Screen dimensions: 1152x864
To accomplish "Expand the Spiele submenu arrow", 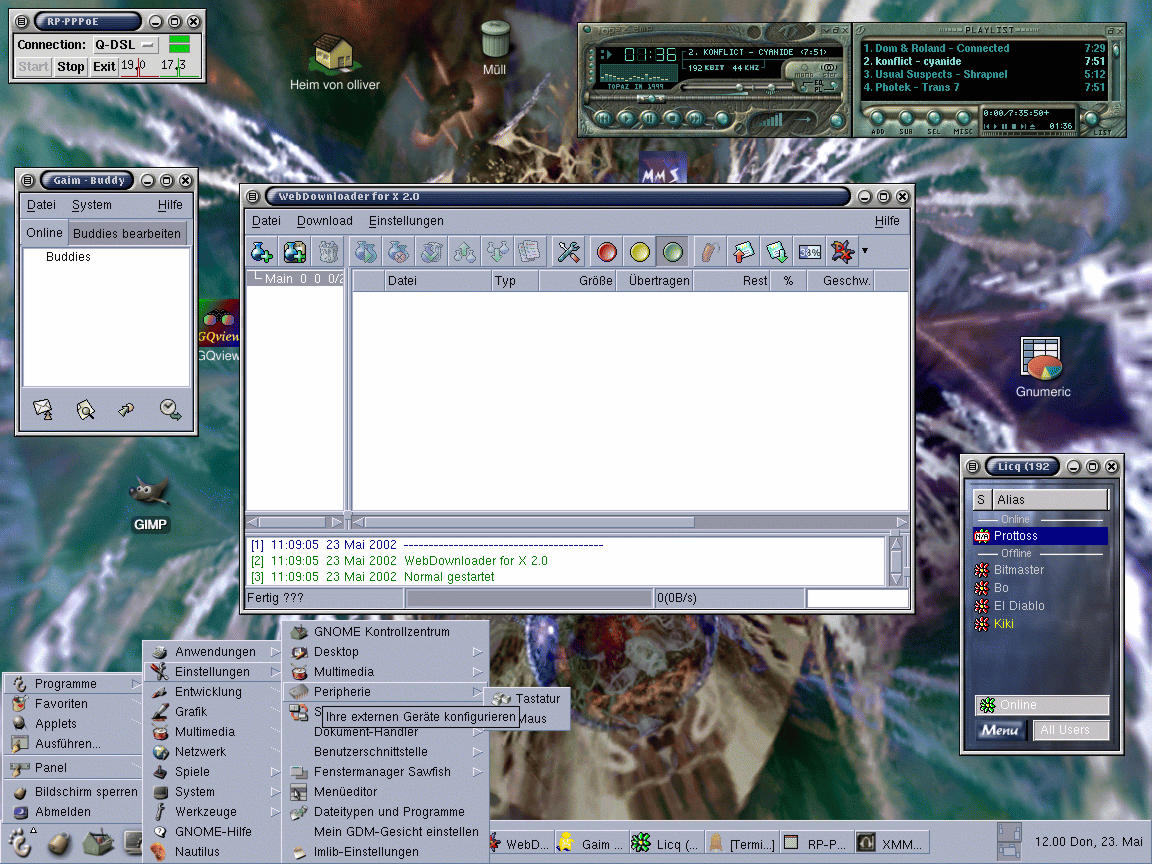I will pos(275,771).
